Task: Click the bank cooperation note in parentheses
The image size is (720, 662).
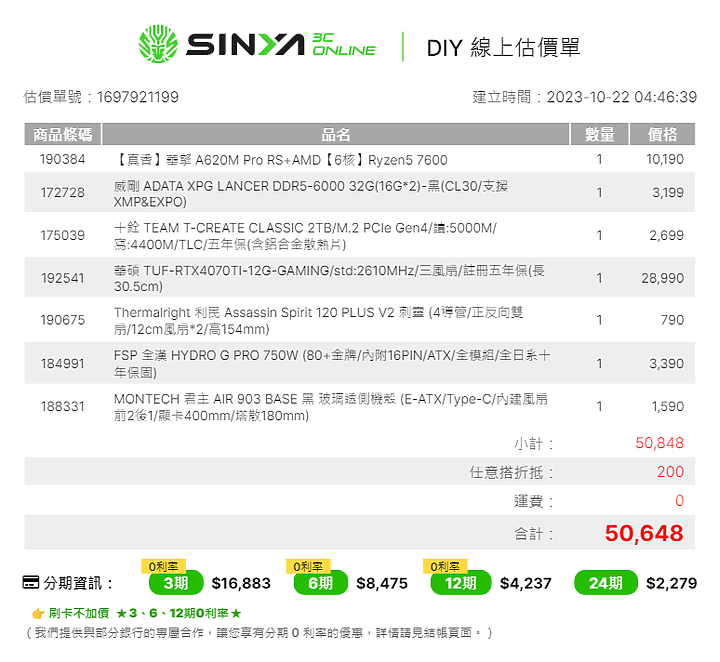Action: (259, 633)
